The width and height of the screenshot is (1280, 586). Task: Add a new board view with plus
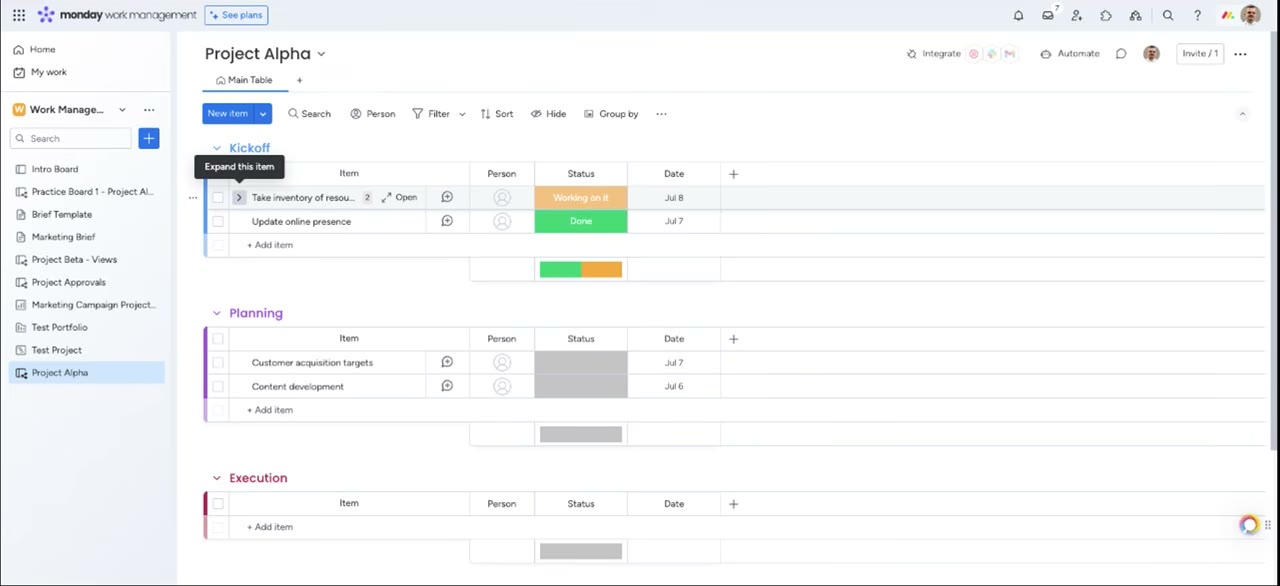(299, 80)
